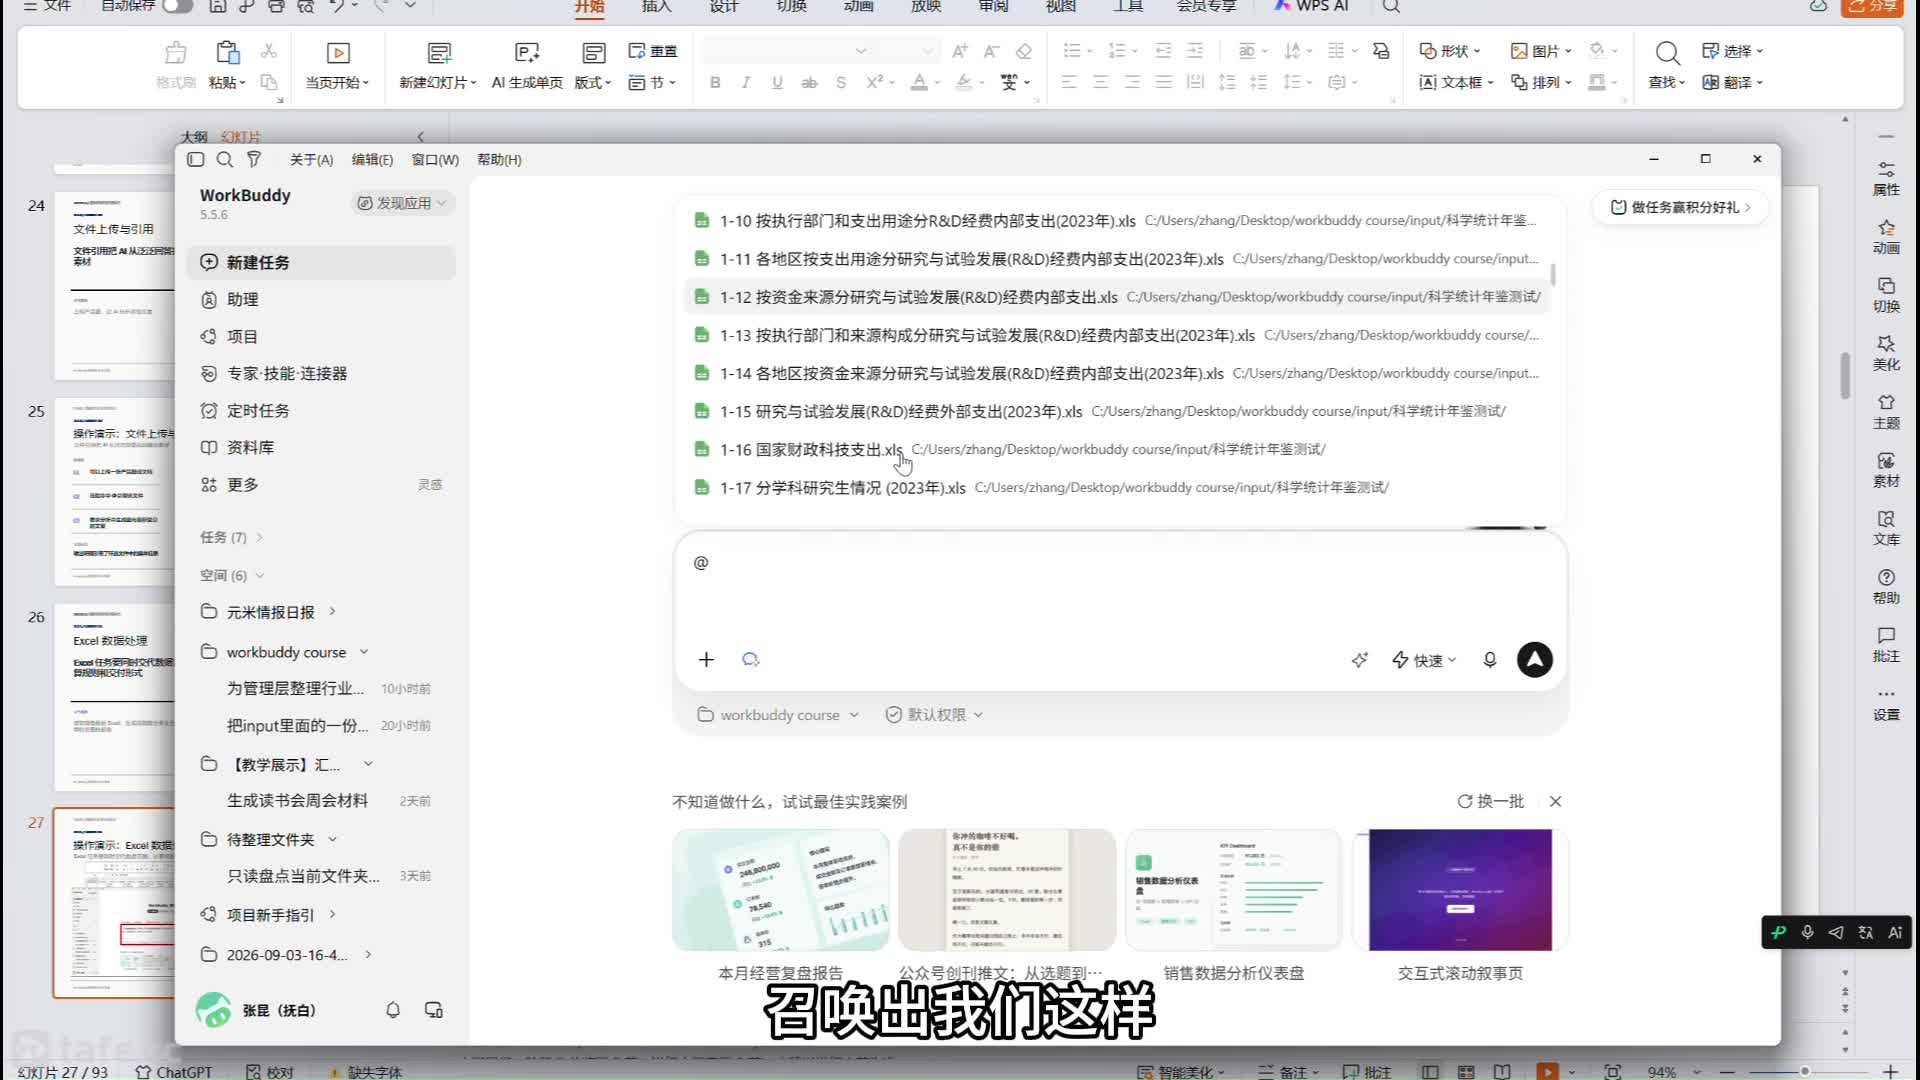Open the 动画 animation panel in WPS sidebar

tap(1886, 237)
